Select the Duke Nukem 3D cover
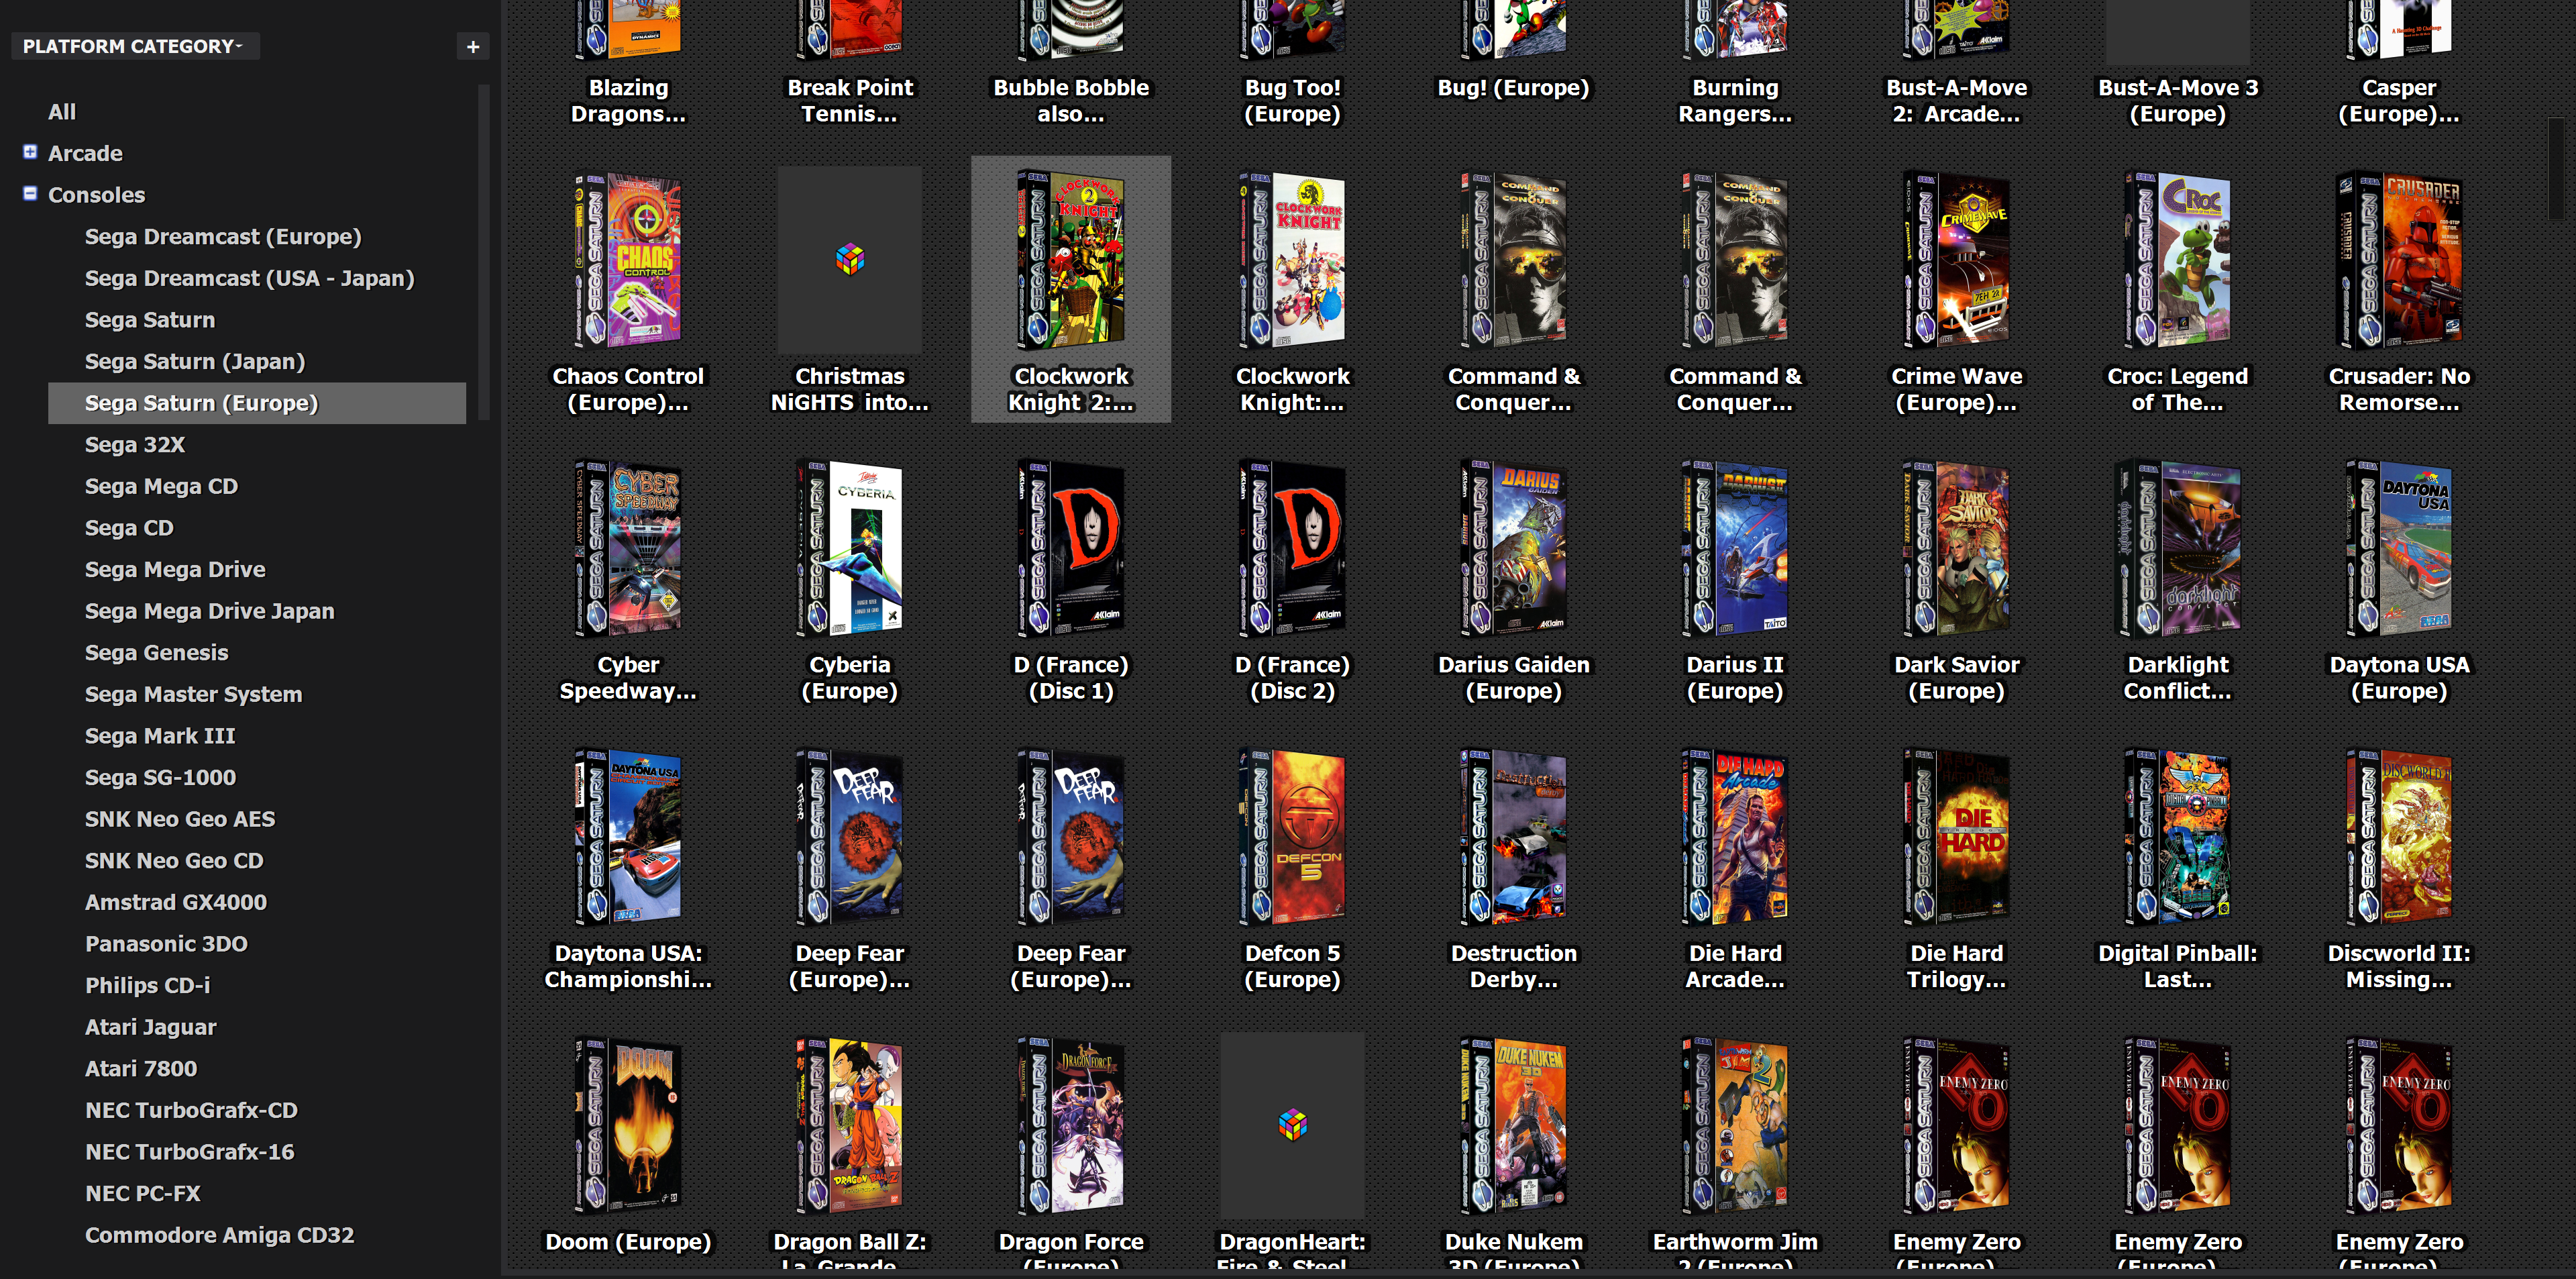 point(1514,1125)
